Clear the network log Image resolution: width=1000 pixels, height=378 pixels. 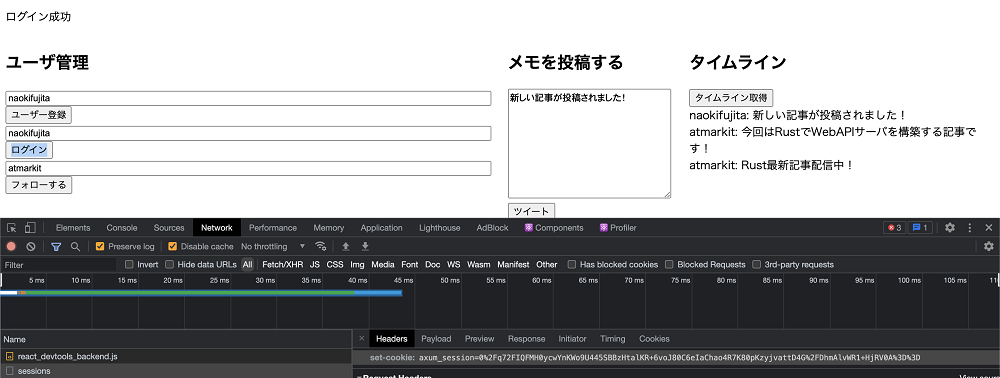point(31,246)
